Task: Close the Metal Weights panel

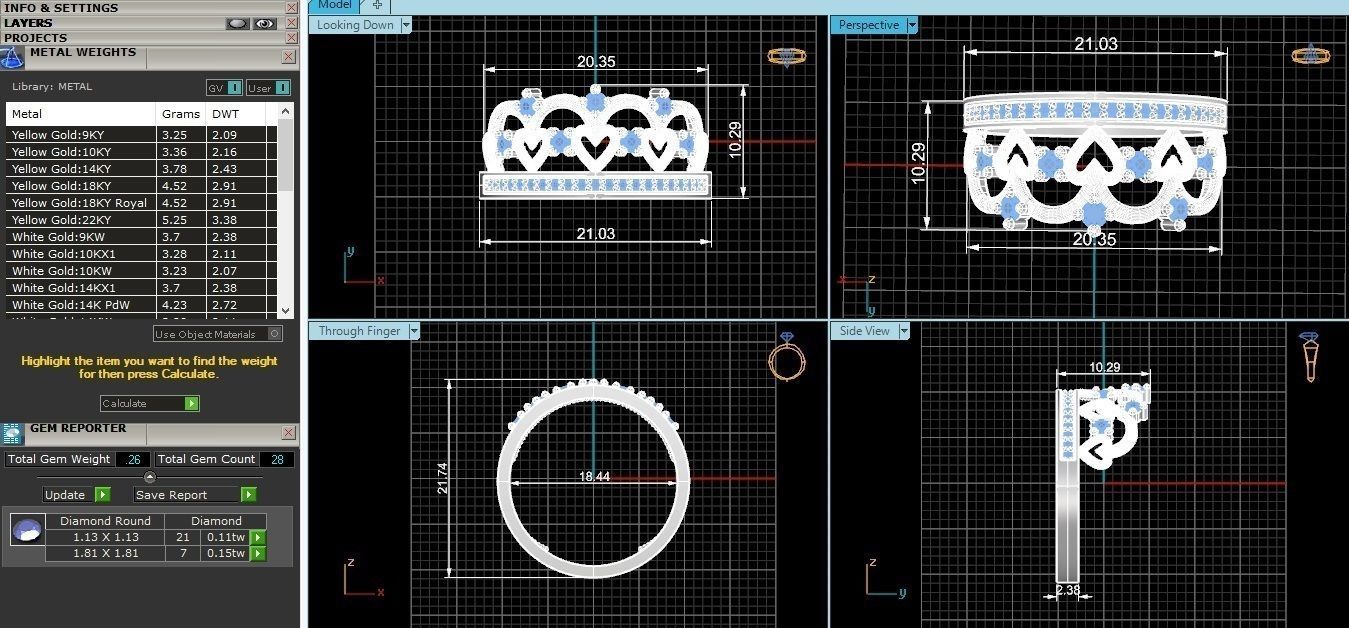Action: (x=288, y=58)
